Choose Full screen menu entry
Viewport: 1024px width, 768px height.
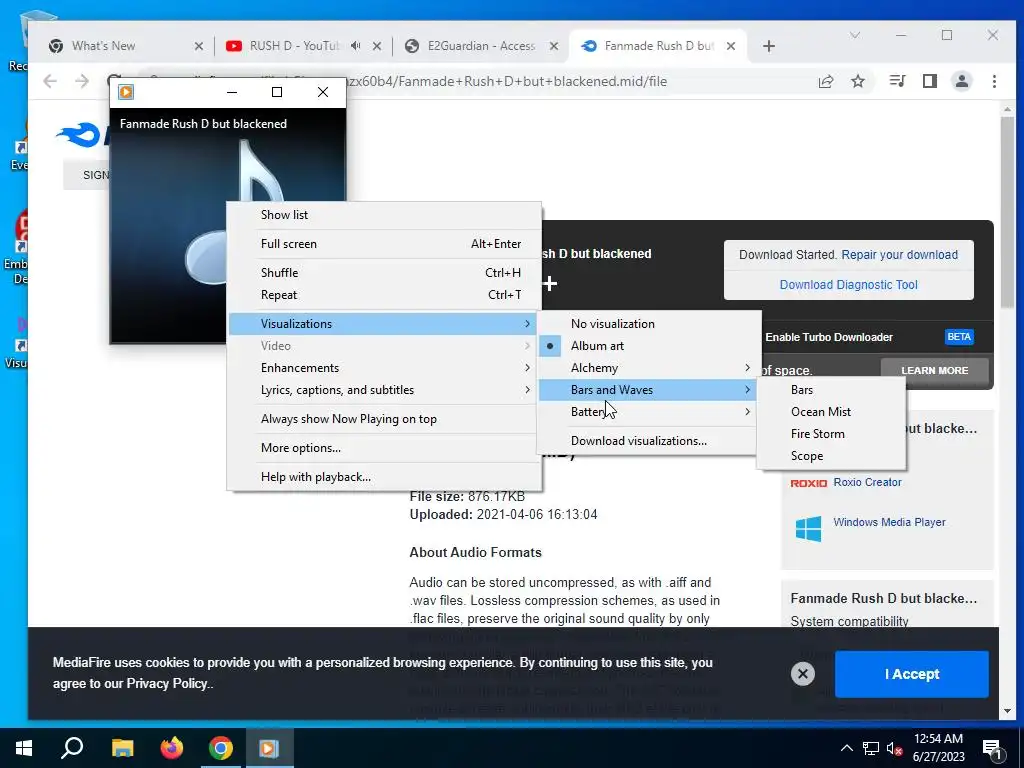pyautogui.click(x=384, y=244)
